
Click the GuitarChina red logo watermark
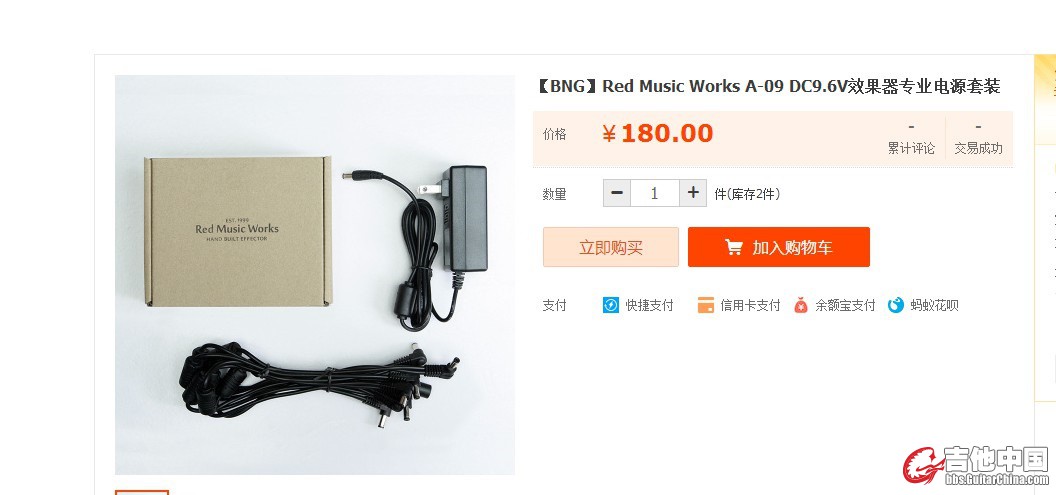[x=976, y=465]
